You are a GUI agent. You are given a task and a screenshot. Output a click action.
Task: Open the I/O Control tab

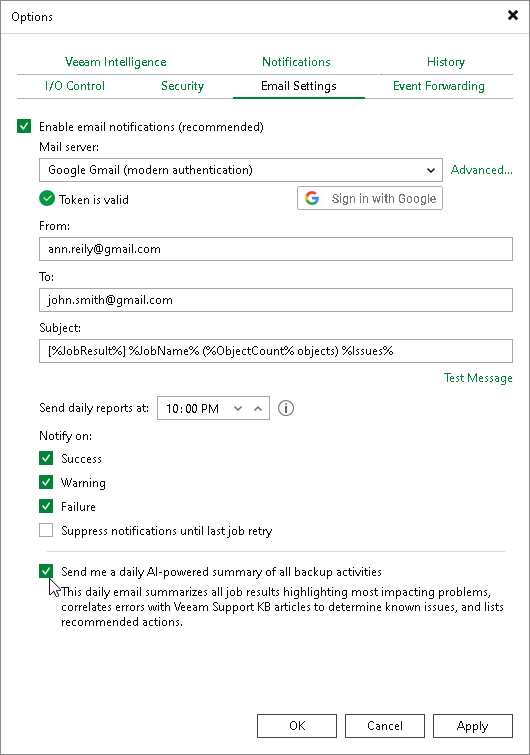(x=75, y=86)
